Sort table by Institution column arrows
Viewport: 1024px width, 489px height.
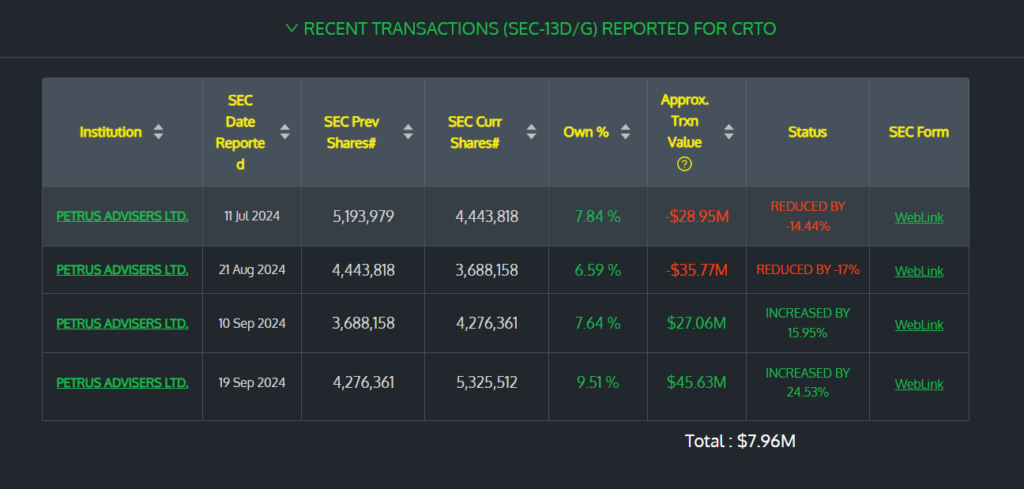[x=158, y=132]
